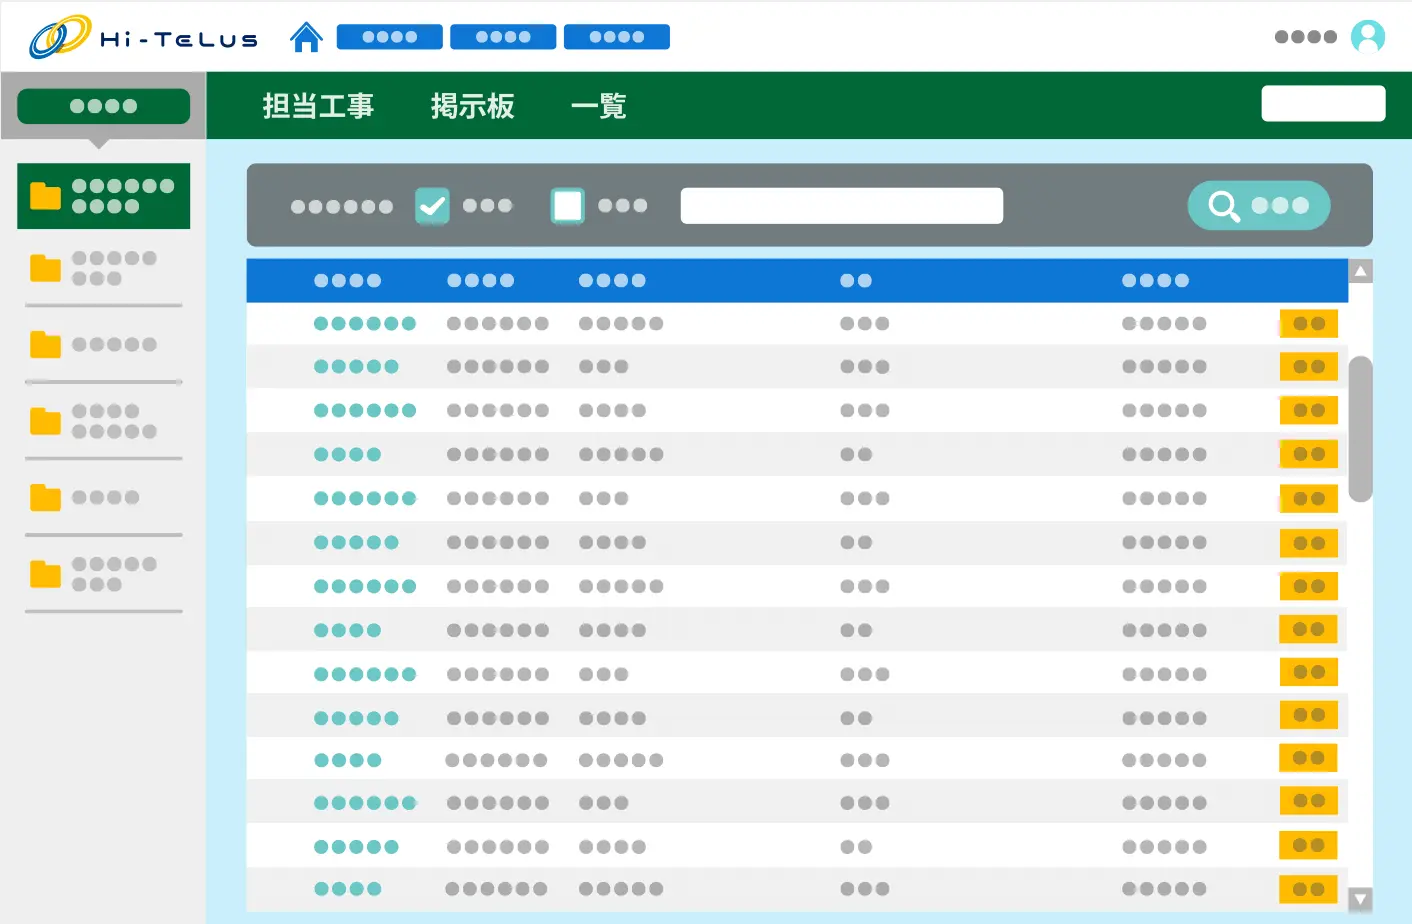Tick the empty filter checkbox
Screen dimensions: 1412x924
pyautogui.click(x=568, y=206)
